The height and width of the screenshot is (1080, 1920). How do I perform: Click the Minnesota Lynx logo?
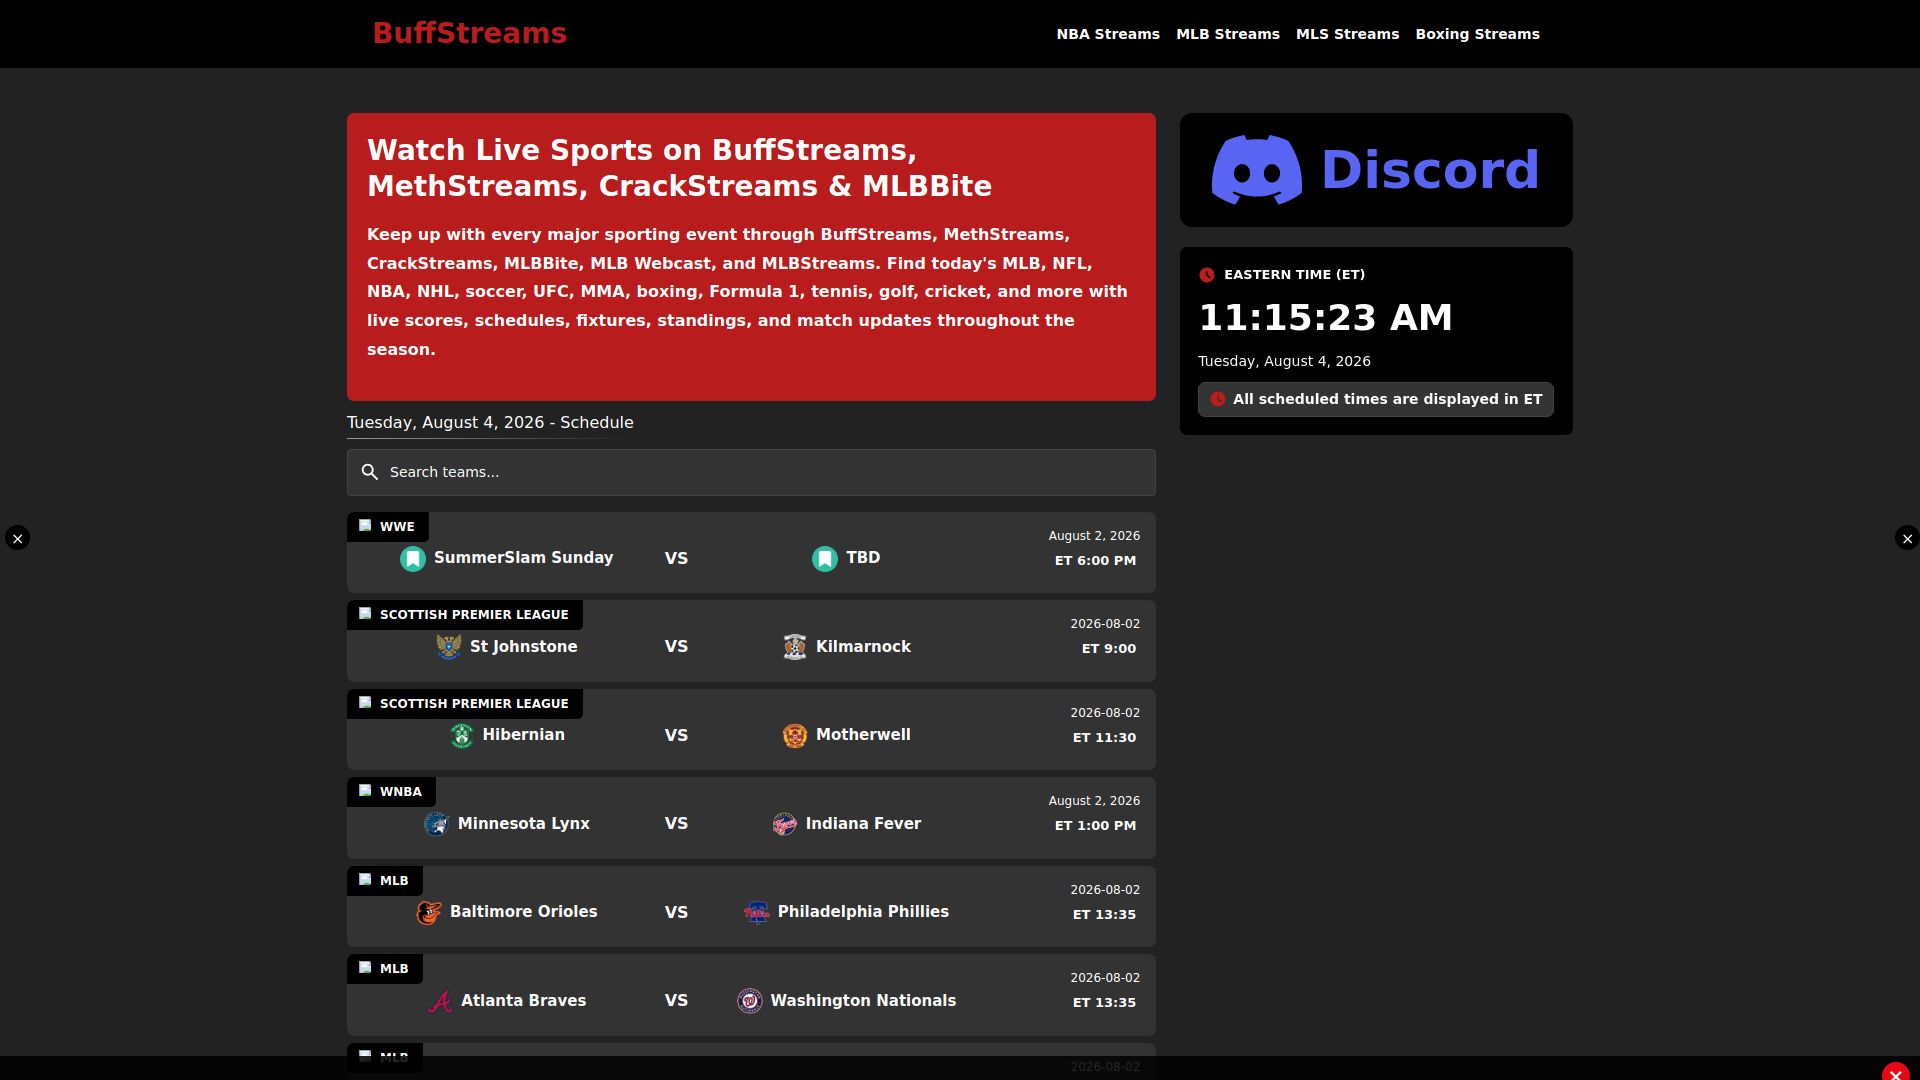(437, 824)
